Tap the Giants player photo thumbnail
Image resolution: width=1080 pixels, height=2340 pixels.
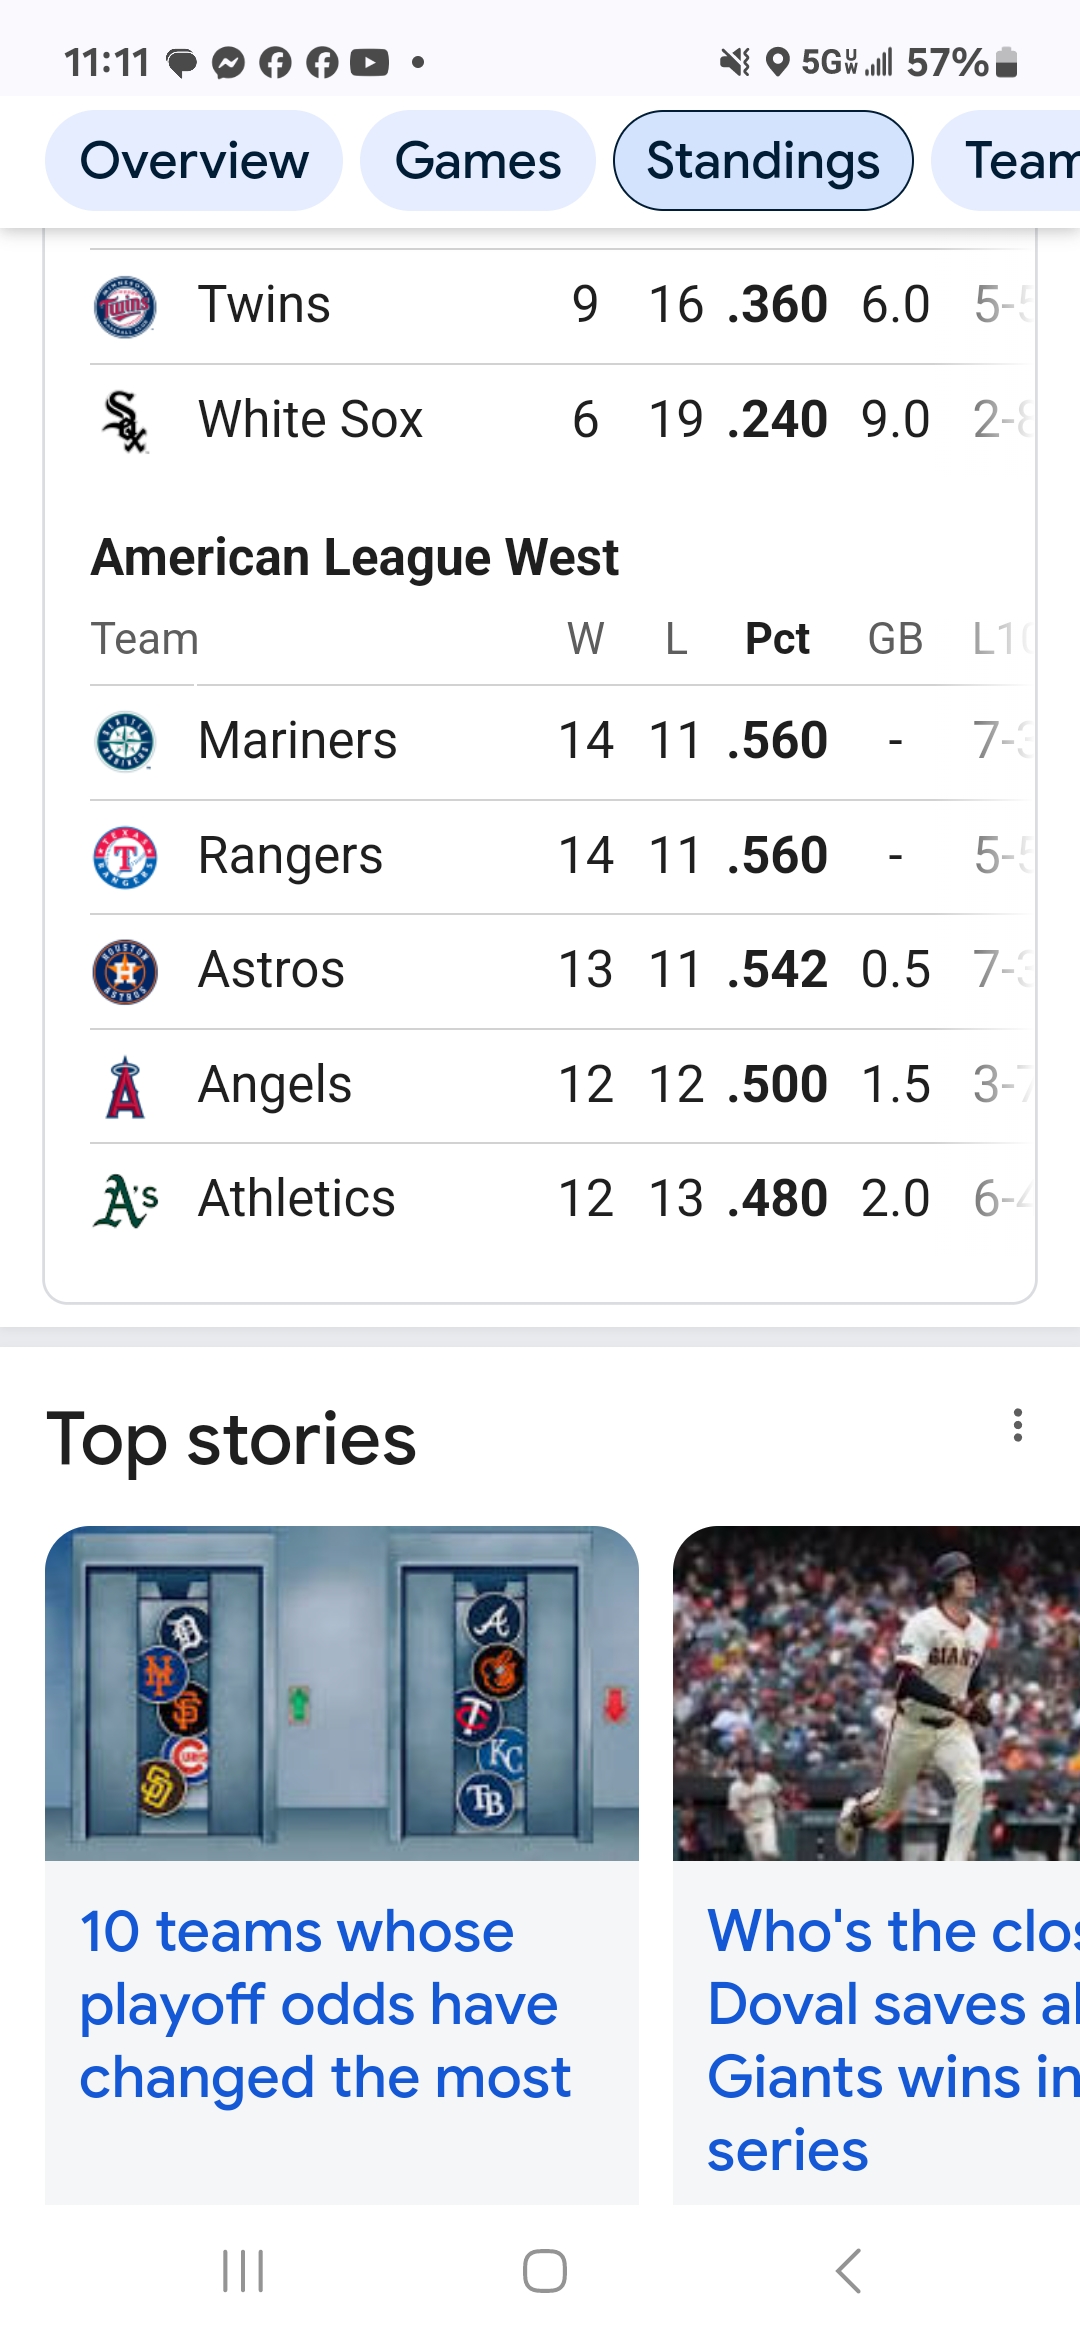pos(876,1693)
